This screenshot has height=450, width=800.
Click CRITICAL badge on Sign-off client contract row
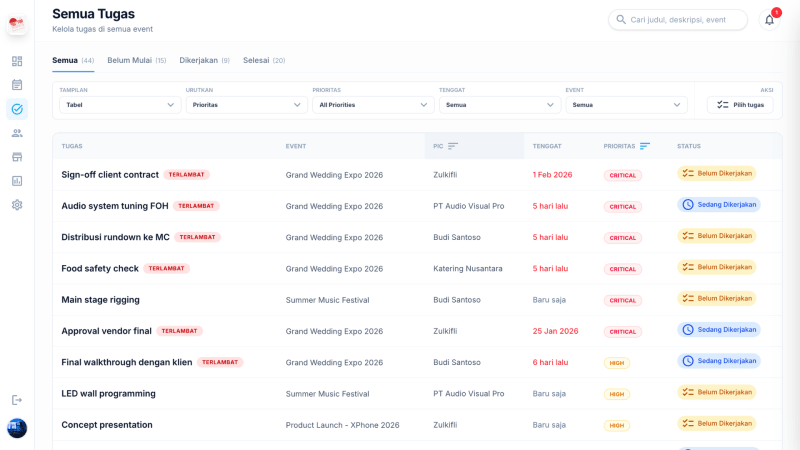point(622,175)
